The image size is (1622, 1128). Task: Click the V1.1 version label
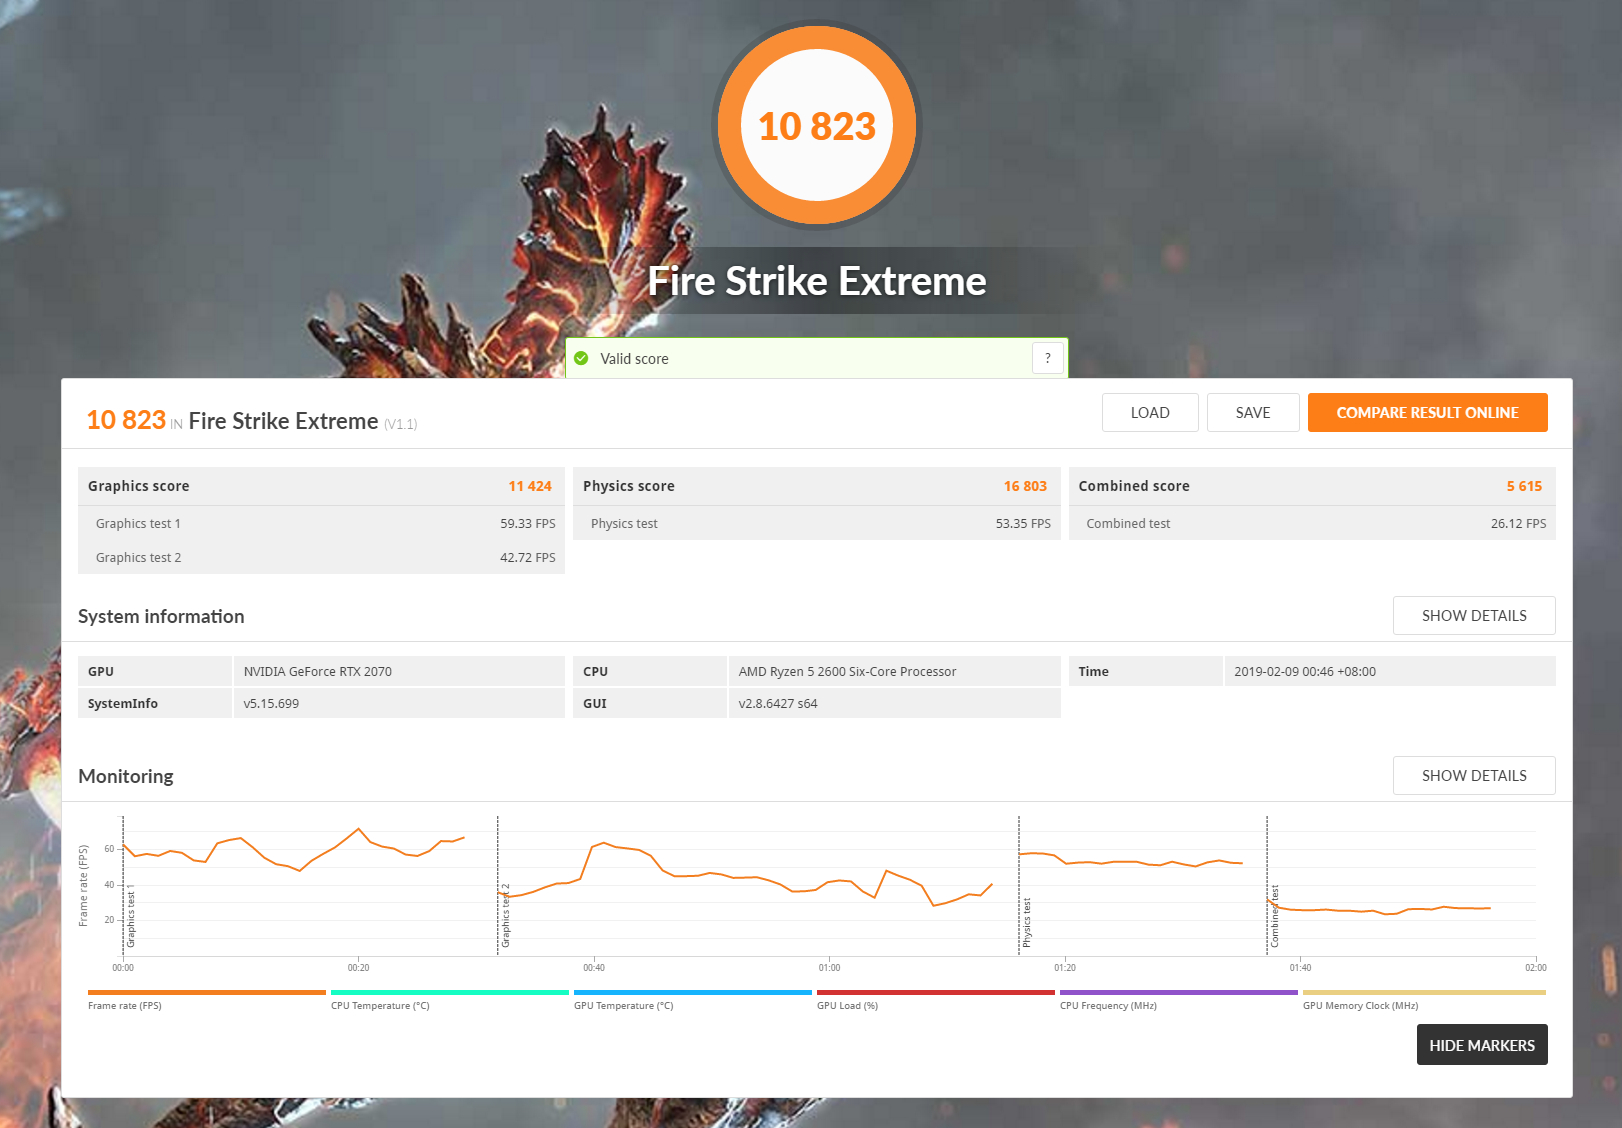tap(401, 424)
